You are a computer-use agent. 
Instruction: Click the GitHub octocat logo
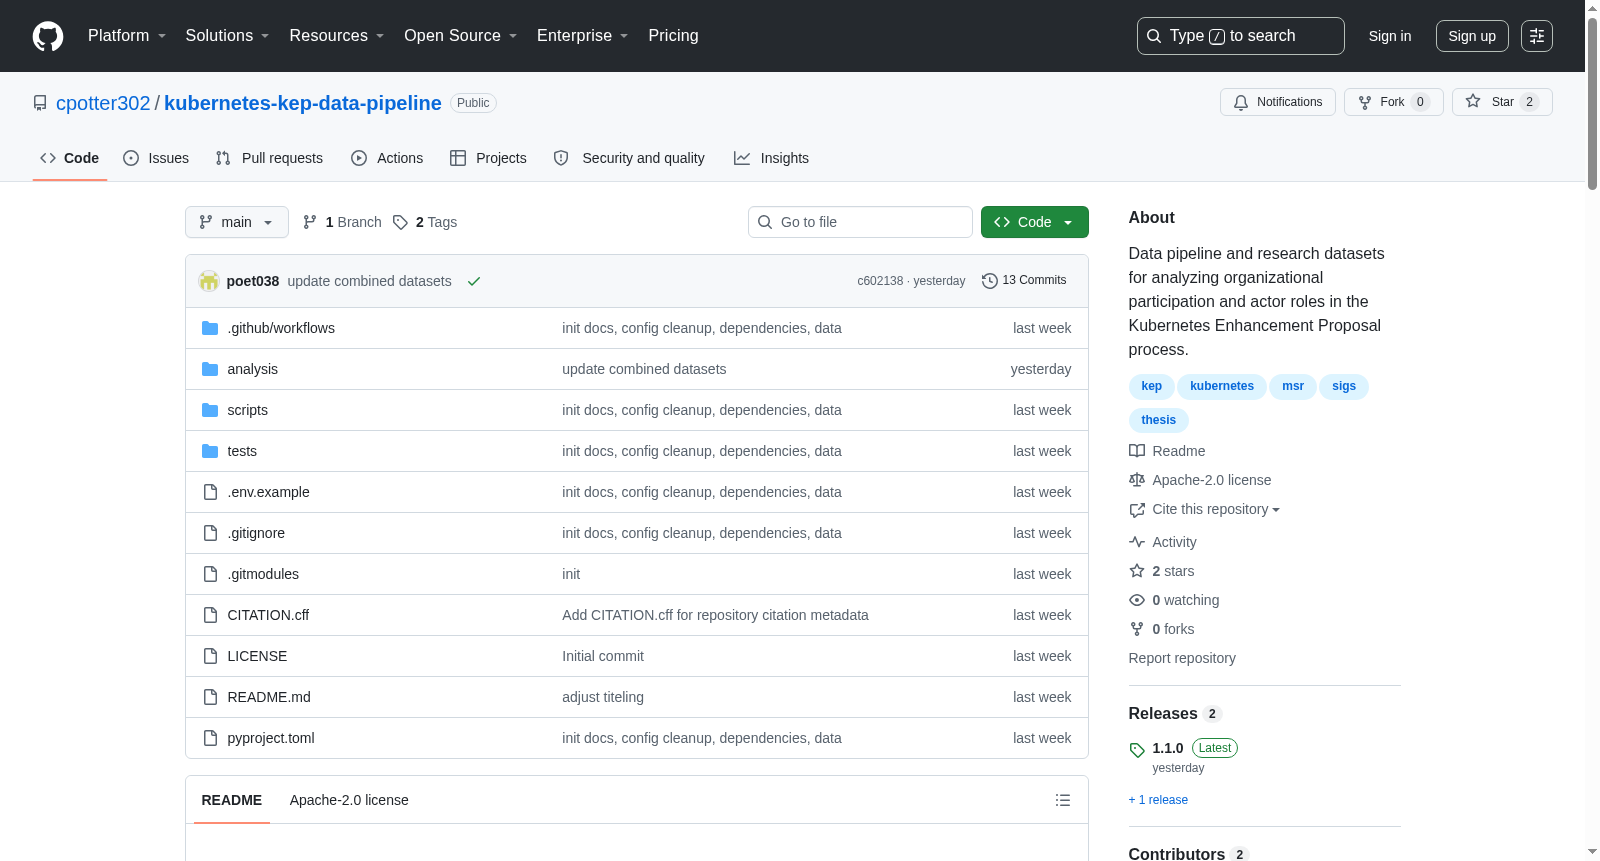(x=48, y=36)
